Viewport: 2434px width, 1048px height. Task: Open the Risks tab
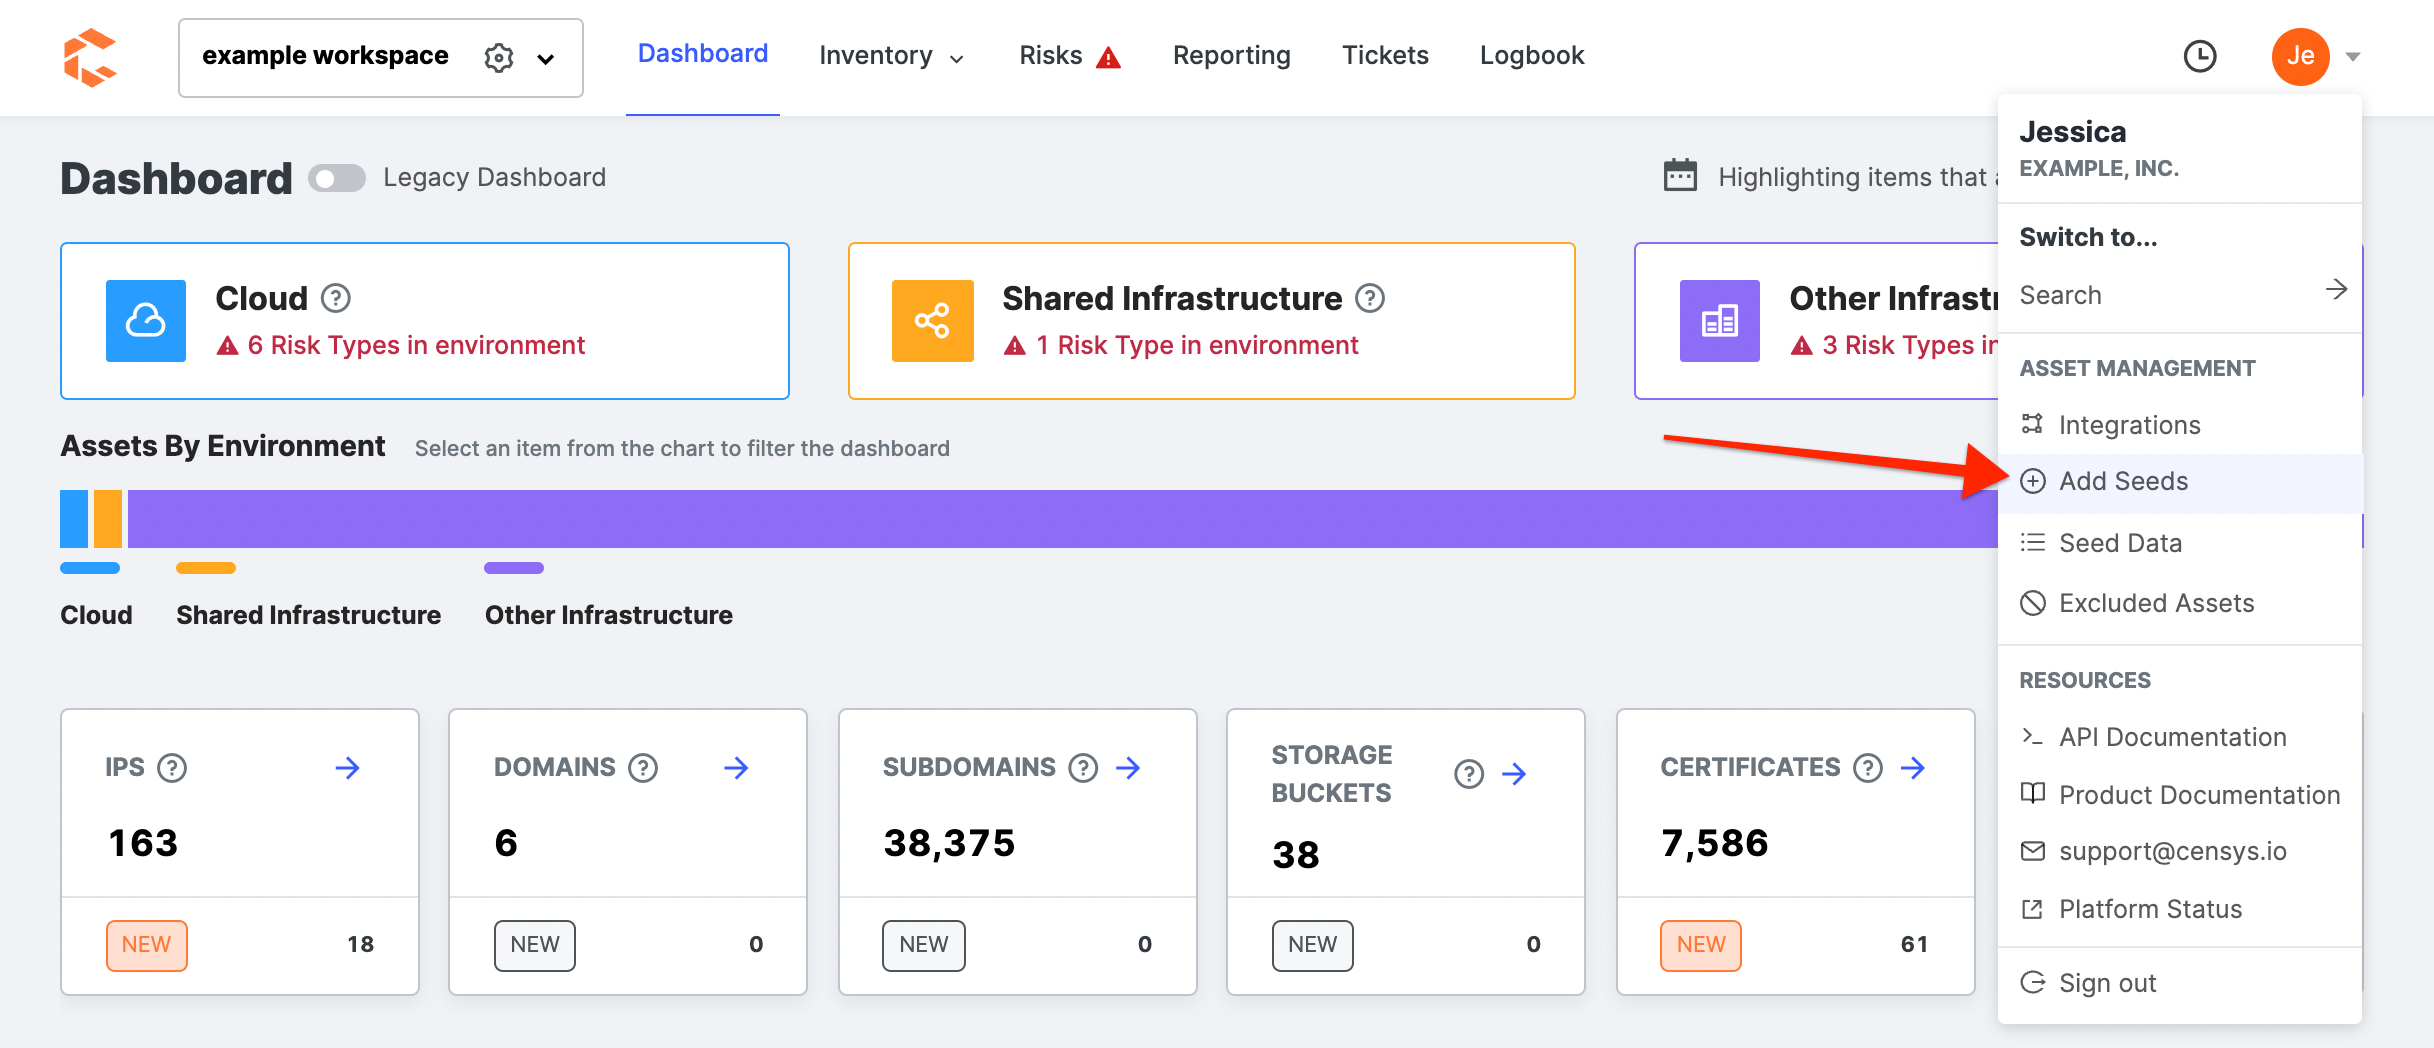(x=1050, y=55)
